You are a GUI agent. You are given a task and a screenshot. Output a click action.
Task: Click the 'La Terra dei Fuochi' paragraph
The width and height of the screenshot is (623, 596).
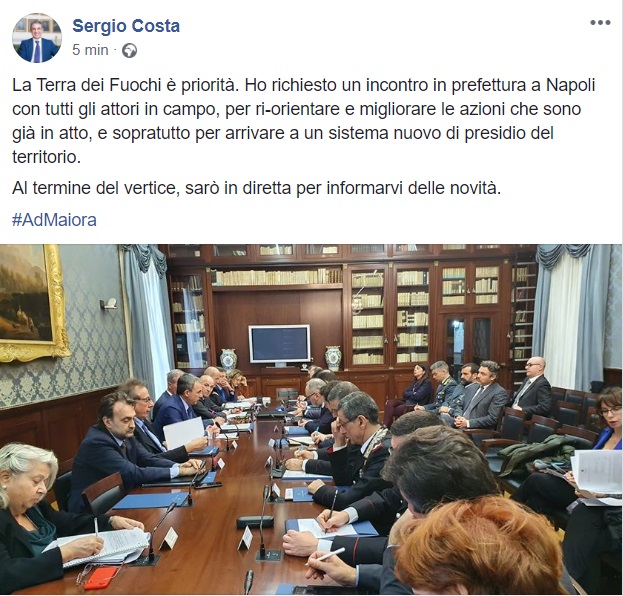point(304,121)
